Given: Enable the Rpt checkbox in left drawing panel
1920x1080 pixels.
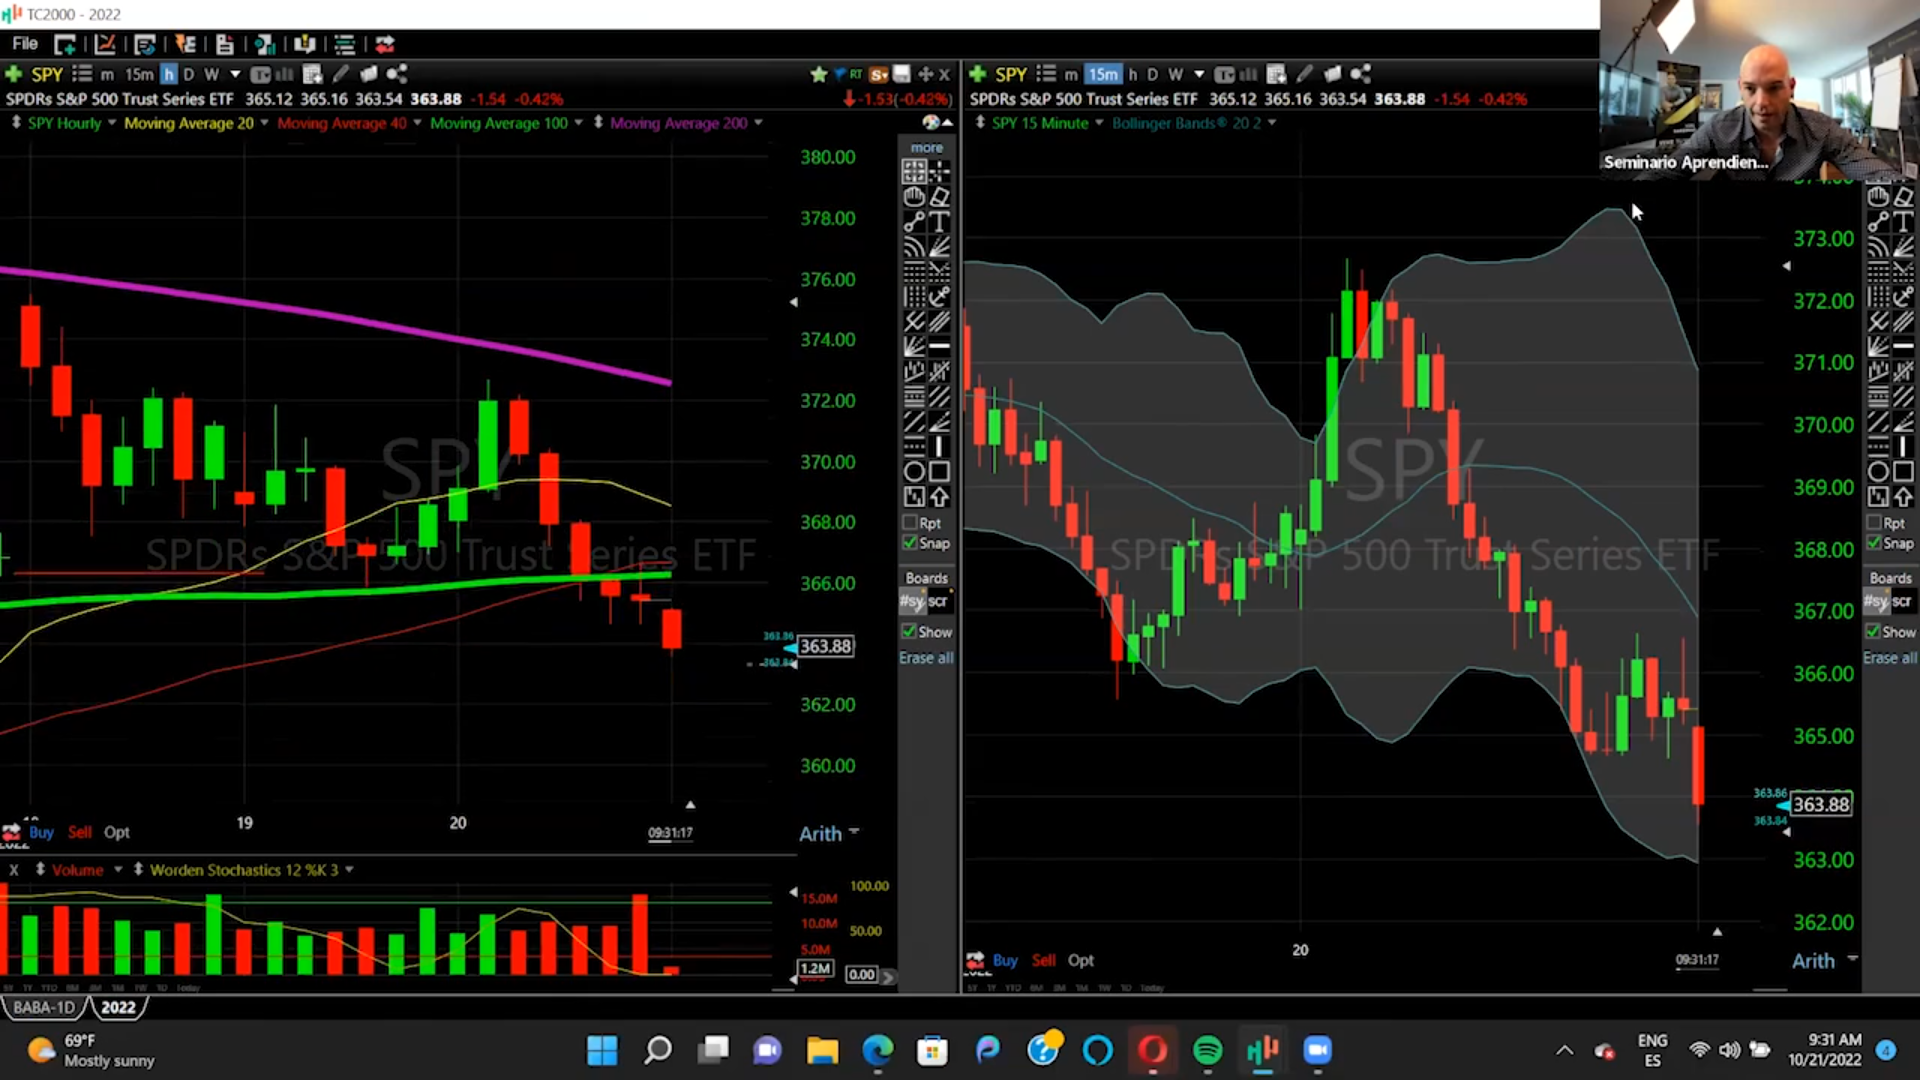Looking at the screenshot, I should click(910, 523).
